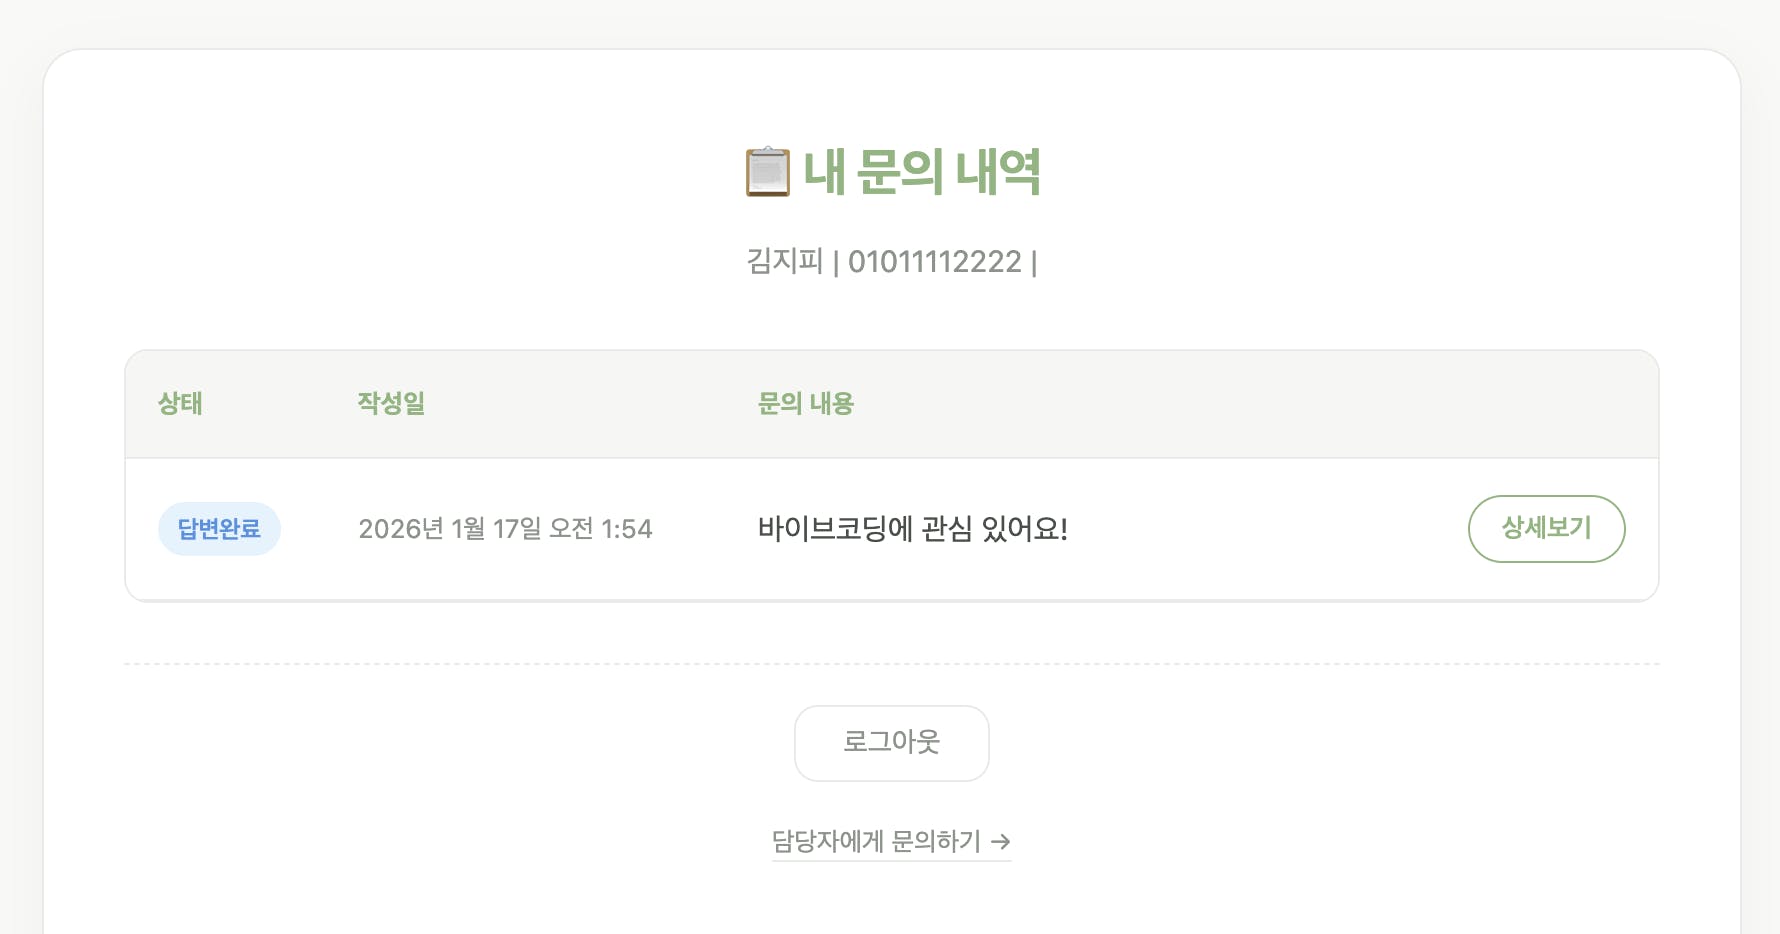Image resolution: width=1780 pixels, height=934 pixels.
Task: Click the separator bar between name and phone
Action: [x=836, y=263]
